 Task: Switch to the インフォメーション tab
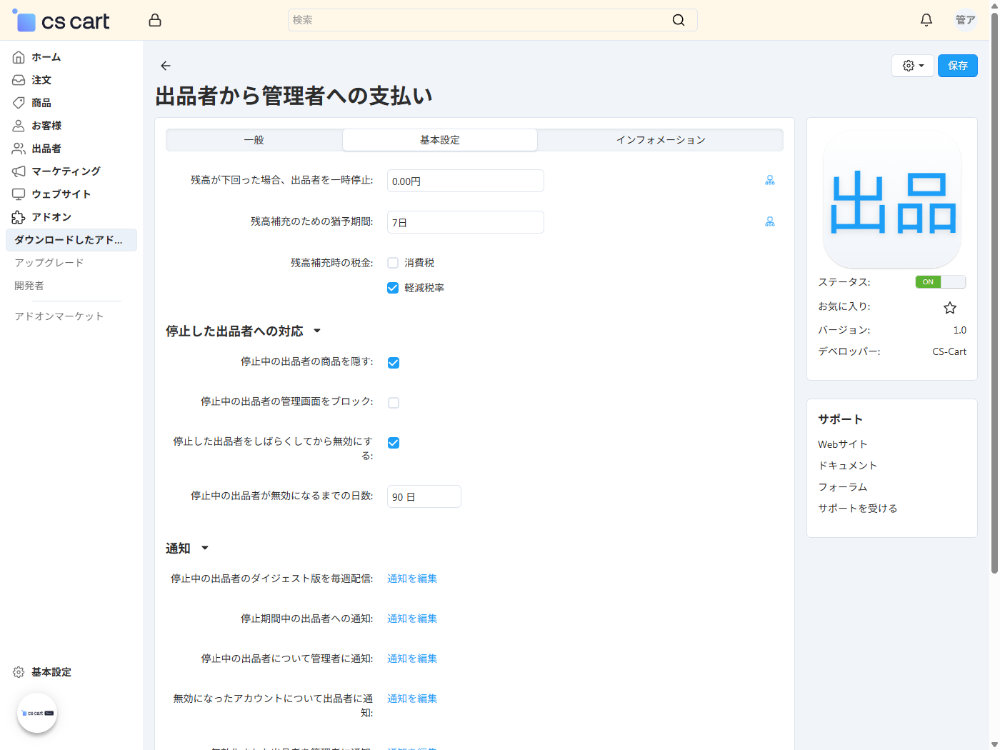[660, 140]
